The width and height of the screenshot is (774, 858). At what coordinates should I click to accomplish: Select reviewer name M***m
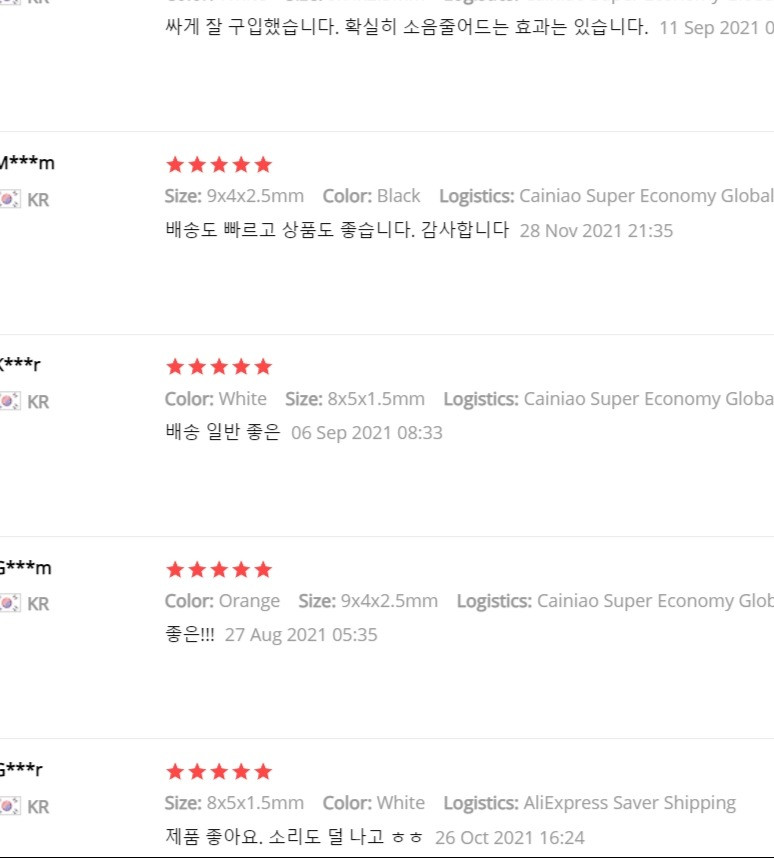pos(27,163)
